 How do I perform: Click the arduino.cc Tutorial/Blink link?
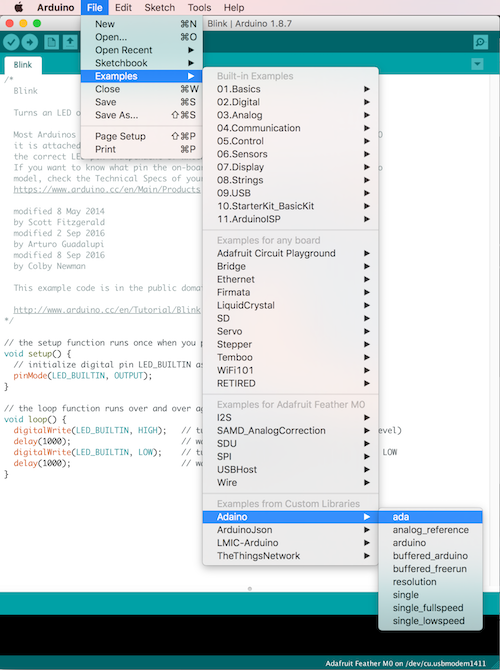107,310
